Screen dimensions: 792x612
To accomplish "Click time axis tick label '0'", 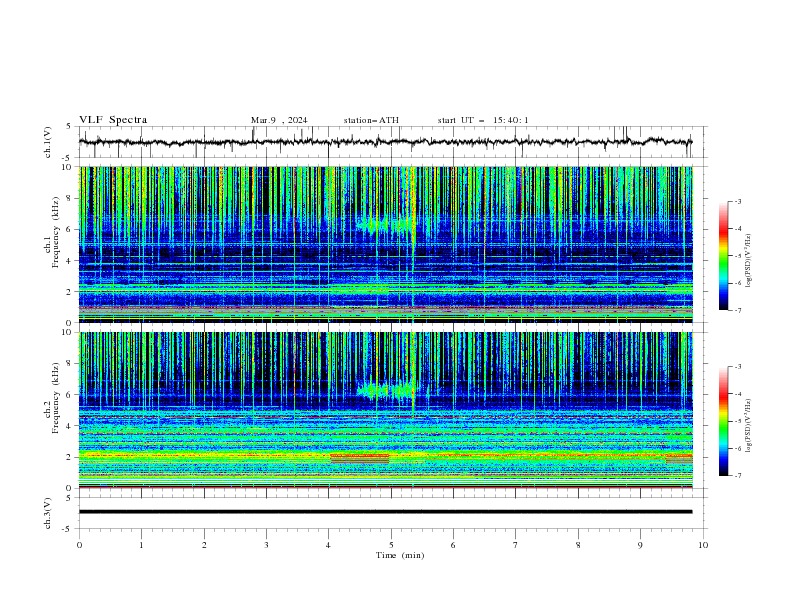I will click(79, 545).
